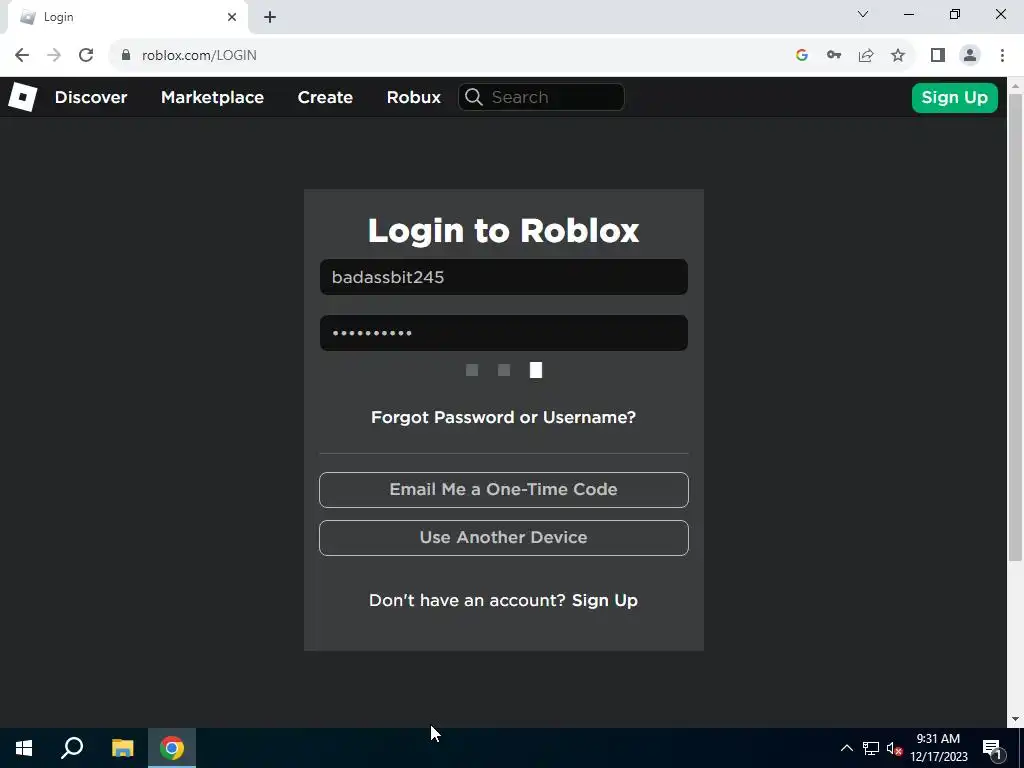Go back with the browser back arrow
Image resolution: width=1024 pixels, height=768 pixels.
[x=22, y=56]
